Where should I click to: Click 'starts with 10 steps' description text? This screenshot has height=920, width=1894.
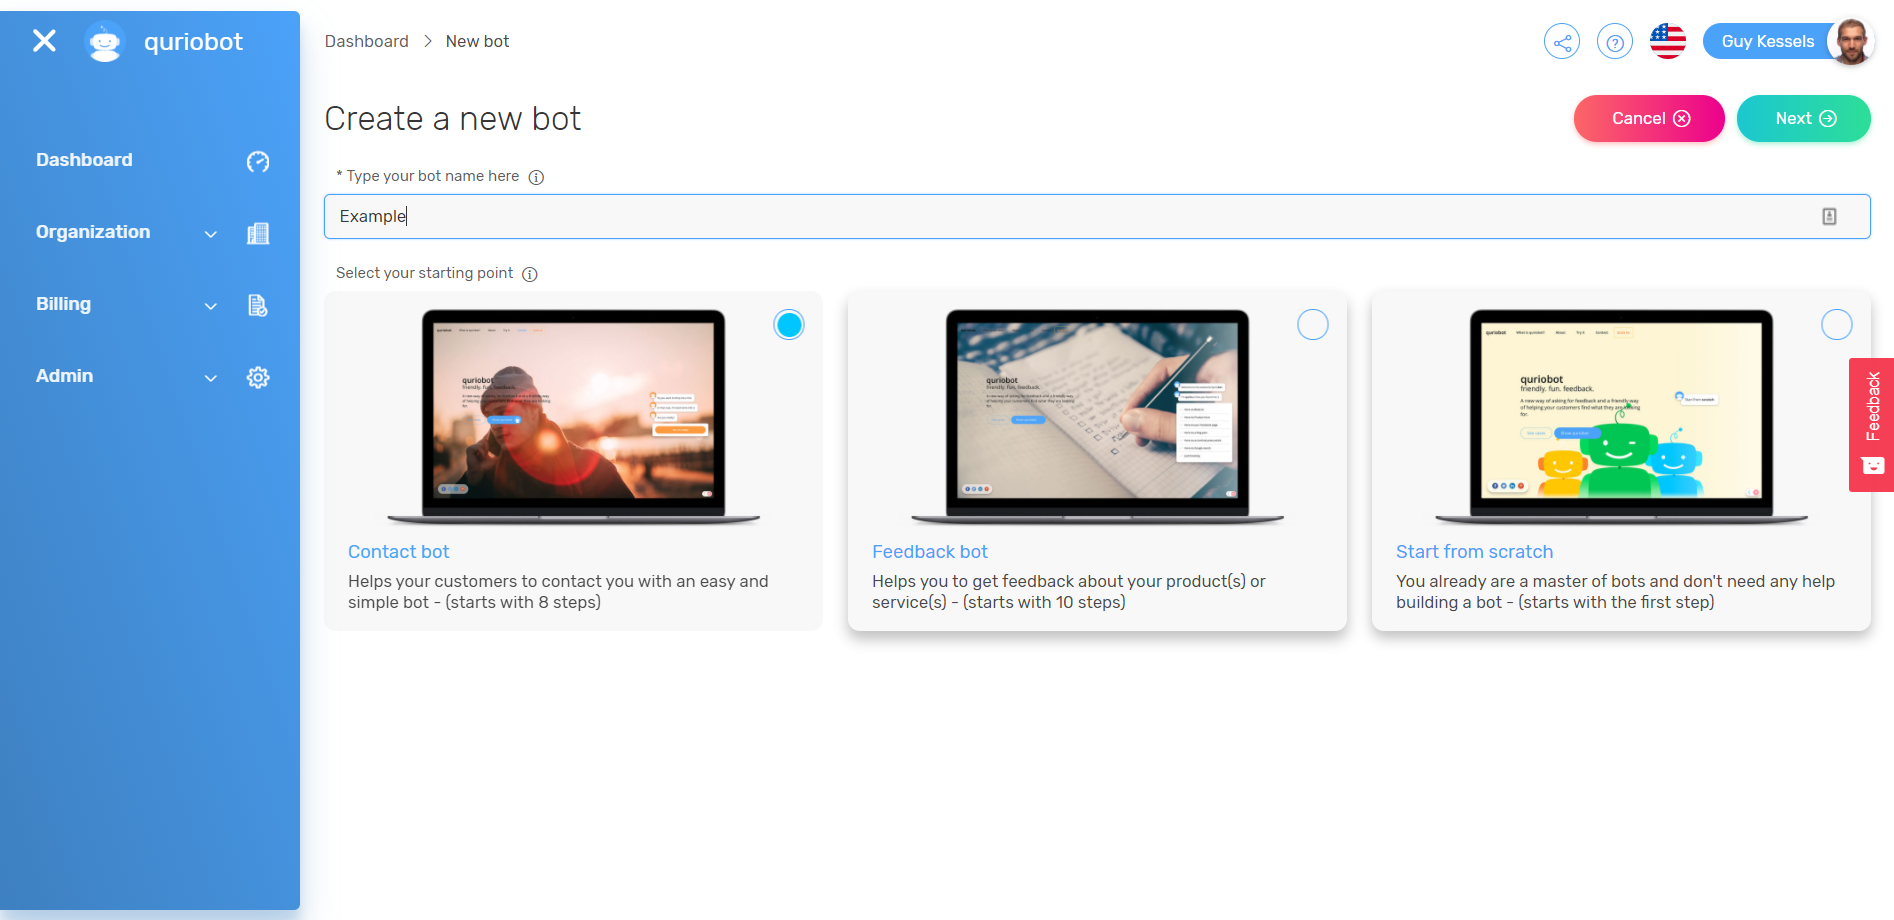[1044, 602]
